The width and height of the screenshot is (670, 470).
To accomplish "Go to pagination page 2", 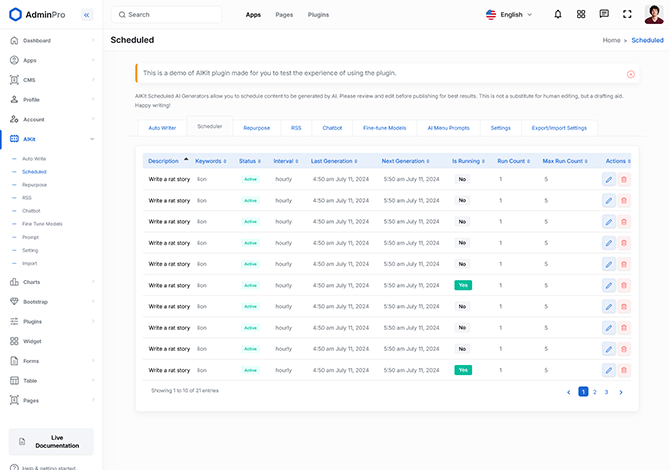I will pos(594,392).
